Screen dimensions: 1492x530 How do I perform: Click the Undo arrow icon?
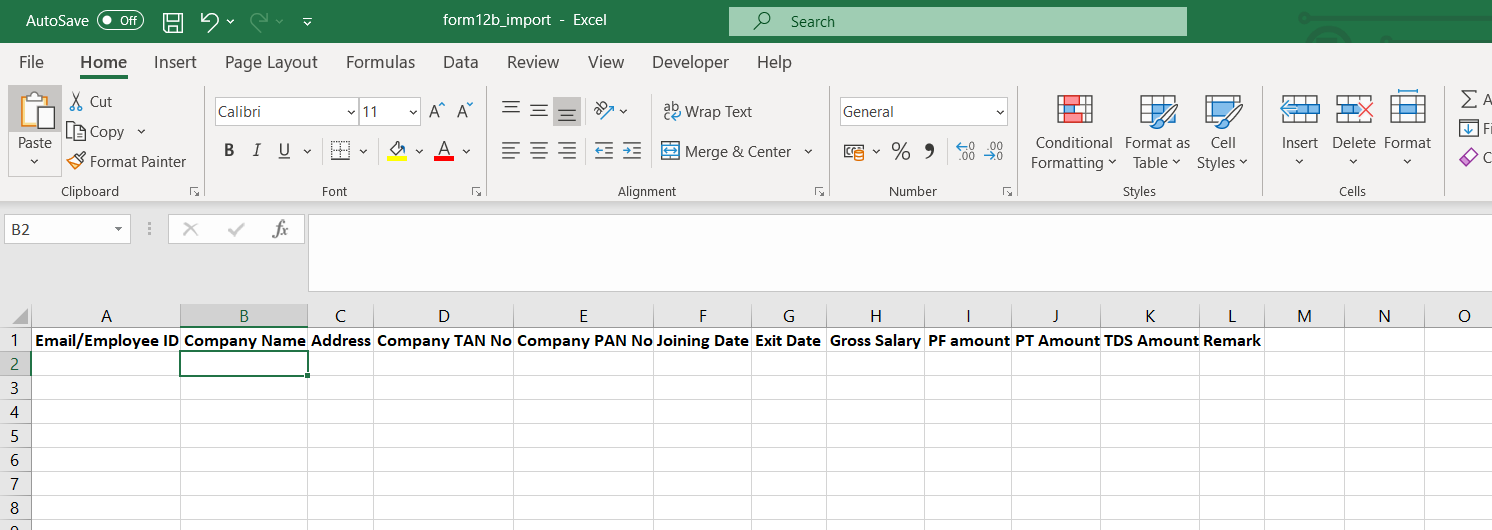click(209, 21)
